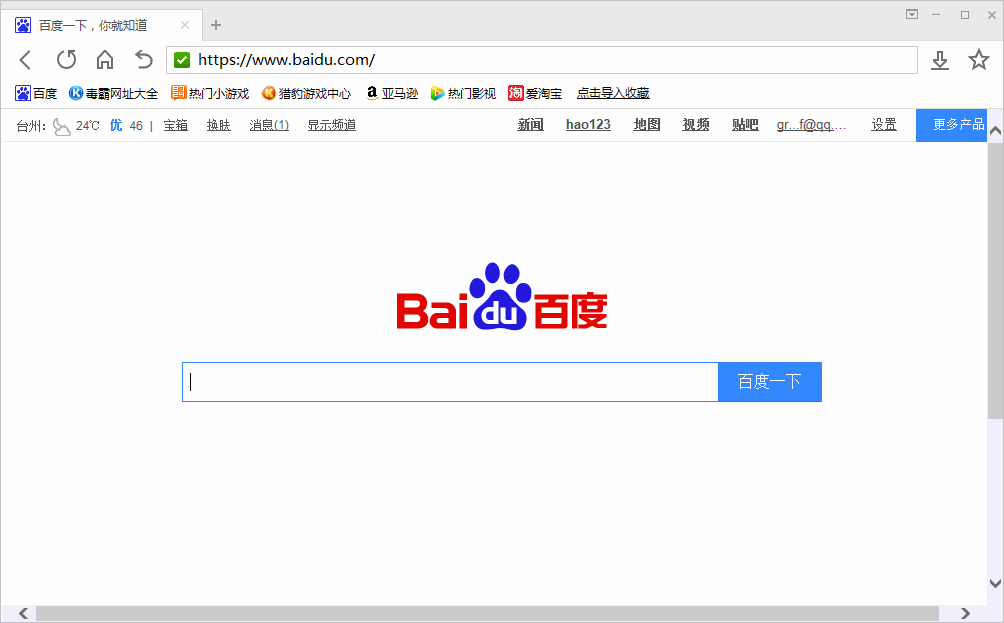Minimize the browser window

click(x=936, y=14)
